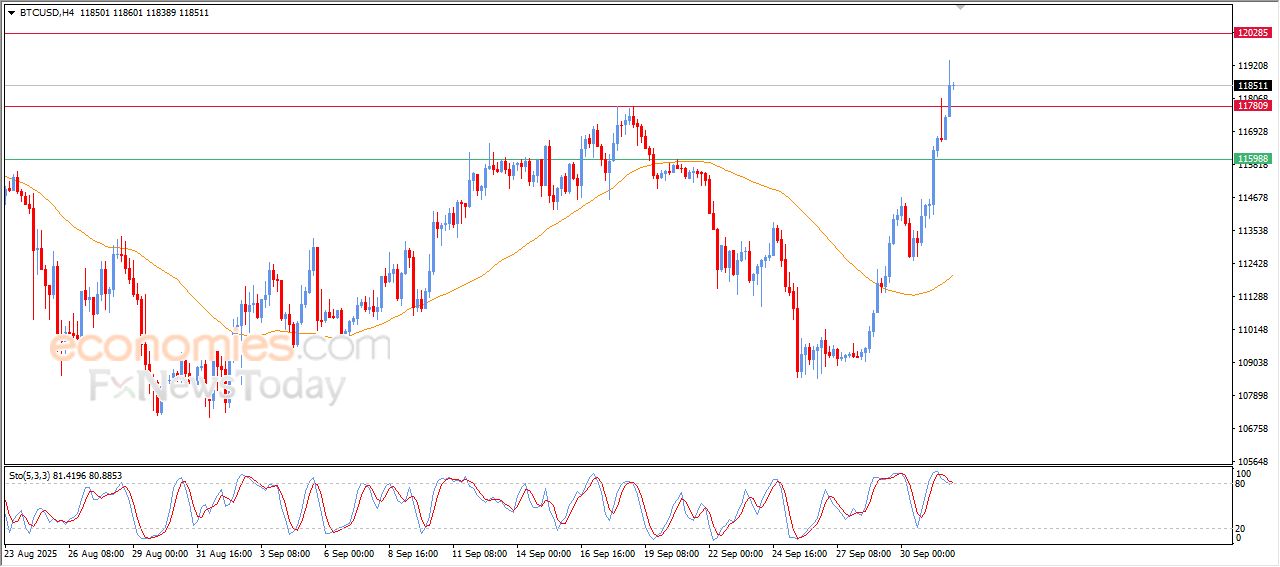Click the 117809 red level label
Image resolution: width=1280 pixels, height=567 pixels.
[x=1253, y=106]
